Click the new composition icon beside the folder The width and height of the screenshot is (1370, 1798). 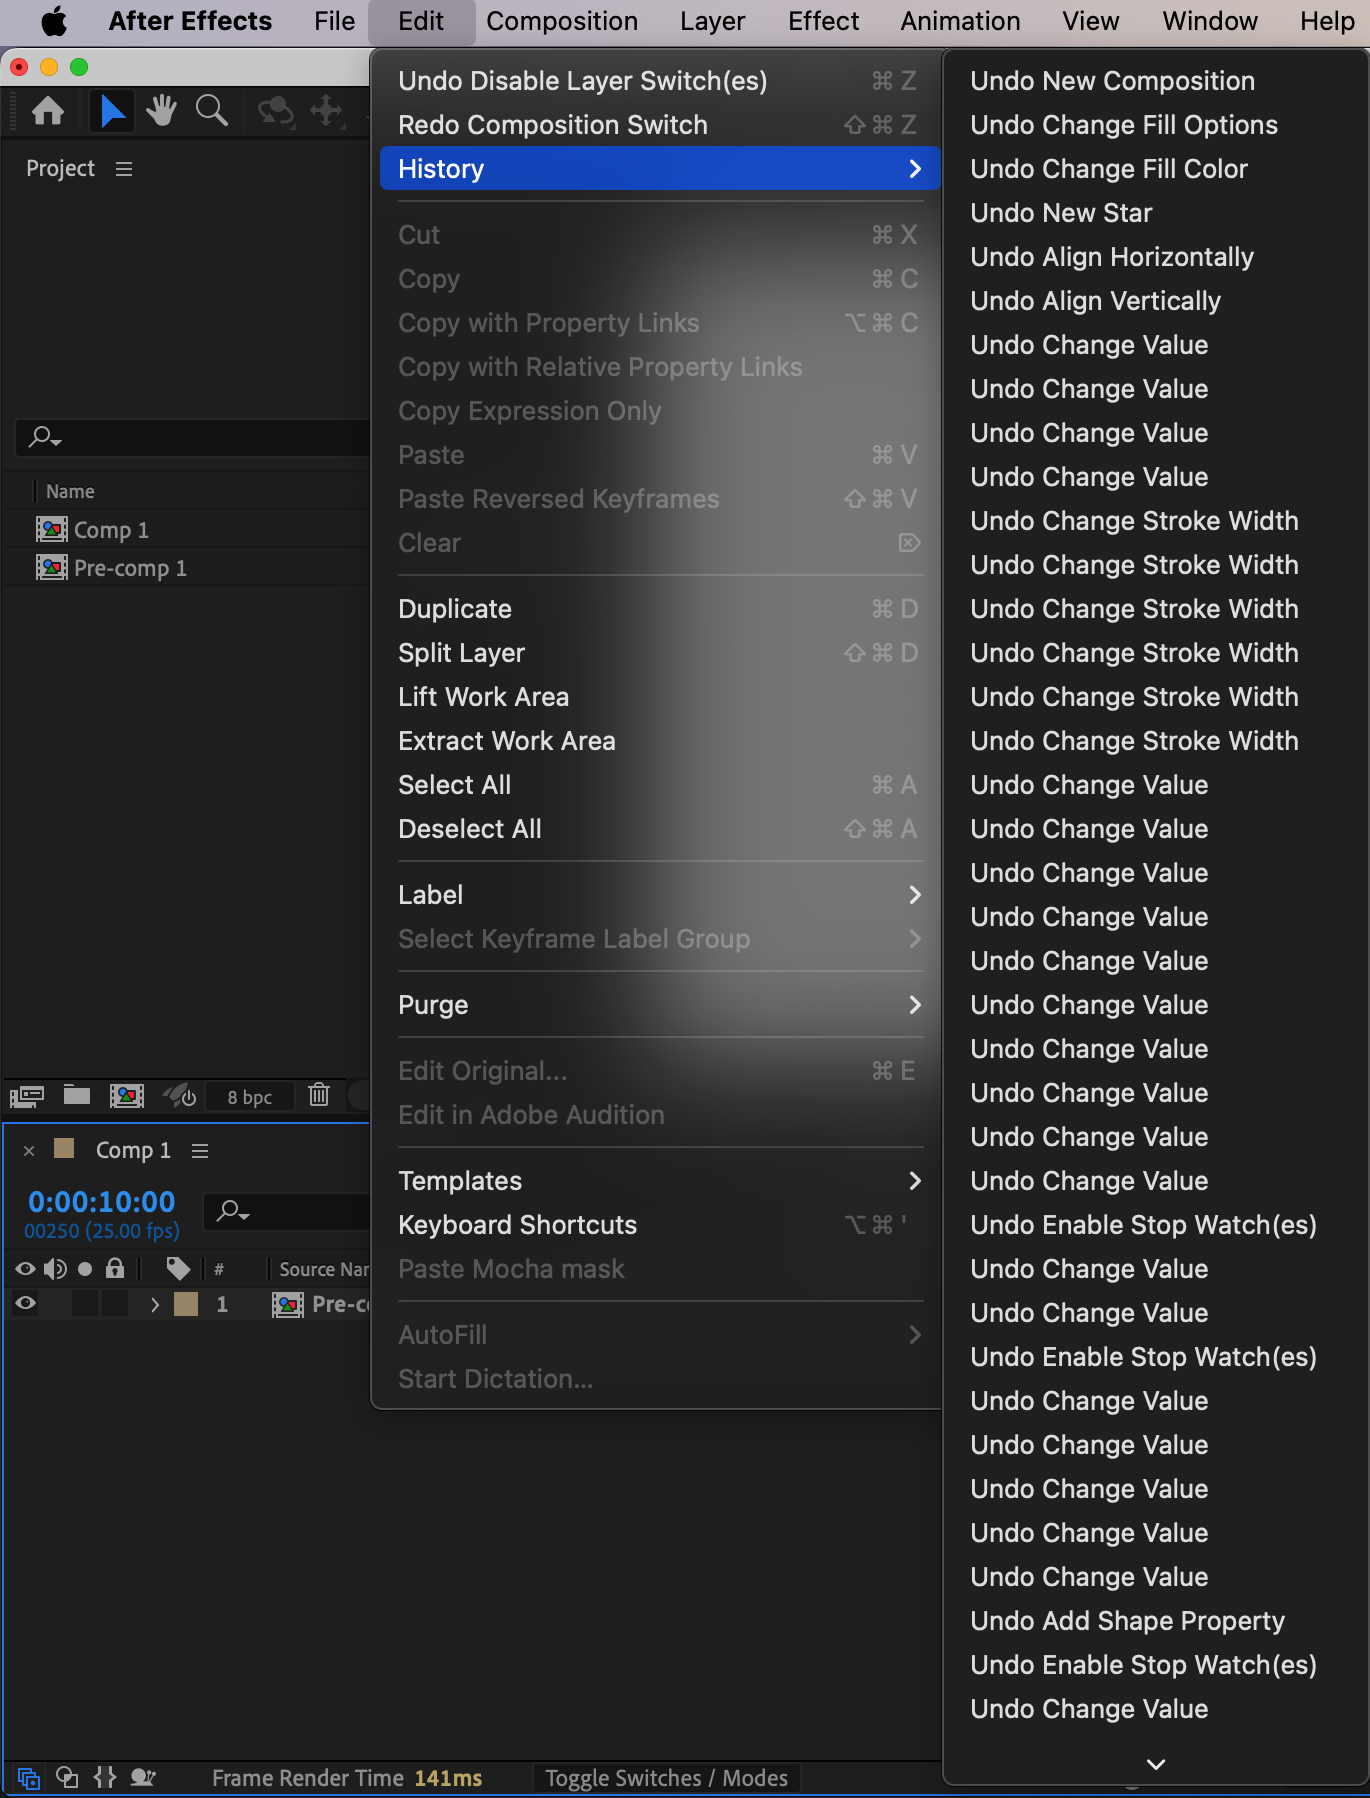[x=127, y=1096]
